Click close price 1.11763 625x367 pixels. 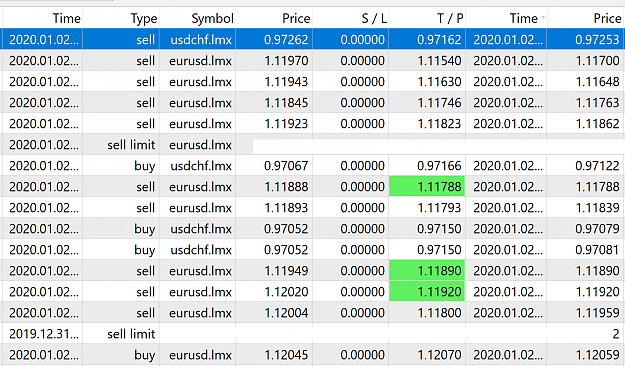pos(597,103)
